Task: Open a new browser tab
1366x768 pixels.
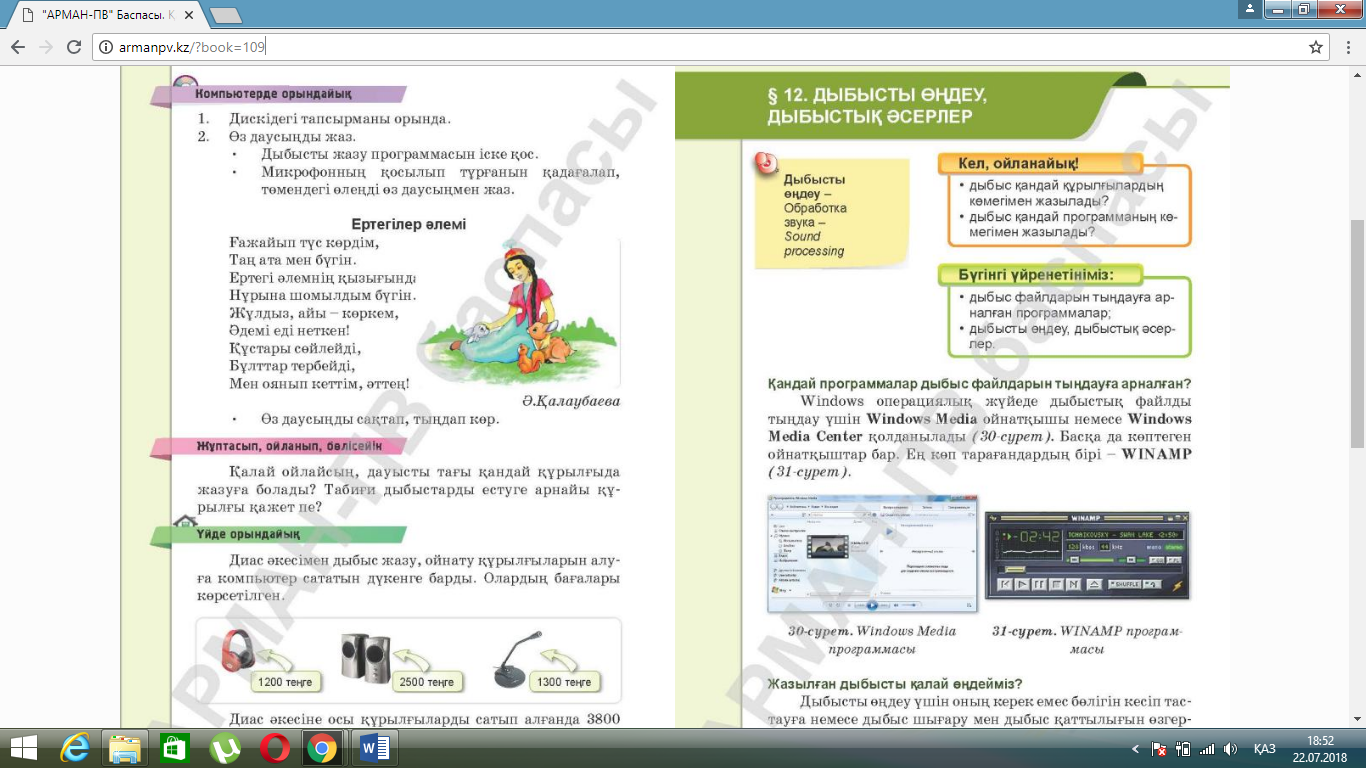Action: point(227,15)
